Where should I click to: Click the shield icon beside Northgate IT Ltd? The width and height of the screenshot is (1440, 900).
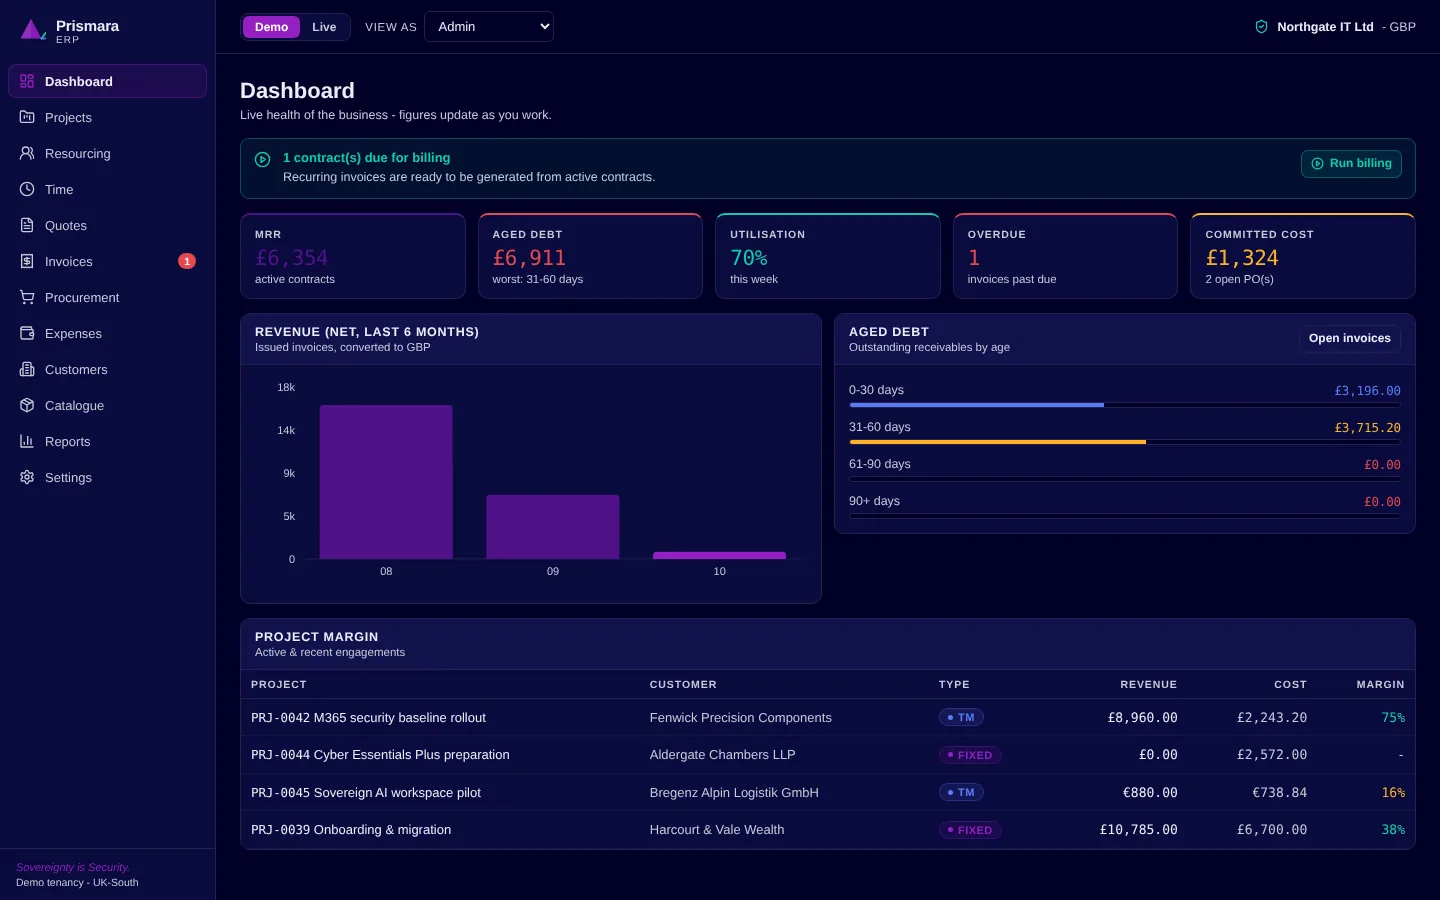click(x=1261, y=27)
